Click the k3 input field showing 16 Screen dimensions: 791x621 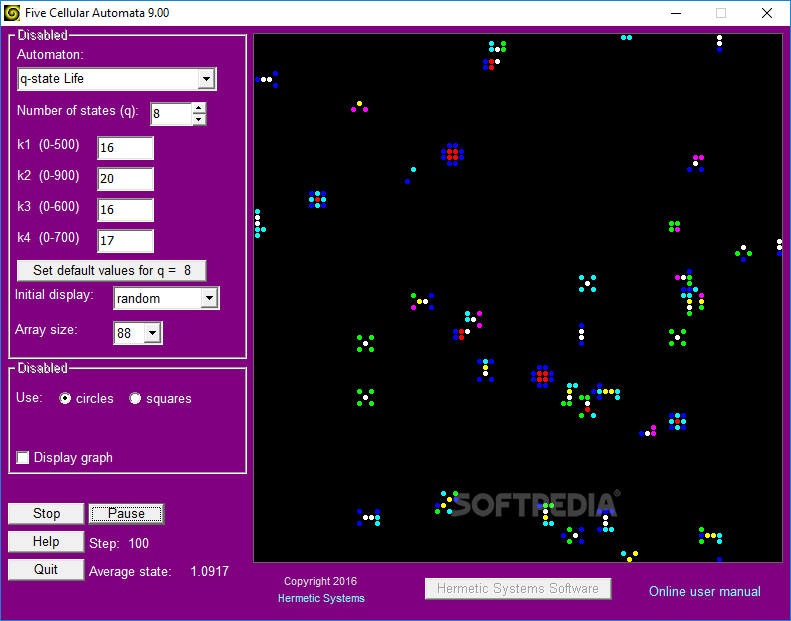click(125, 210)
